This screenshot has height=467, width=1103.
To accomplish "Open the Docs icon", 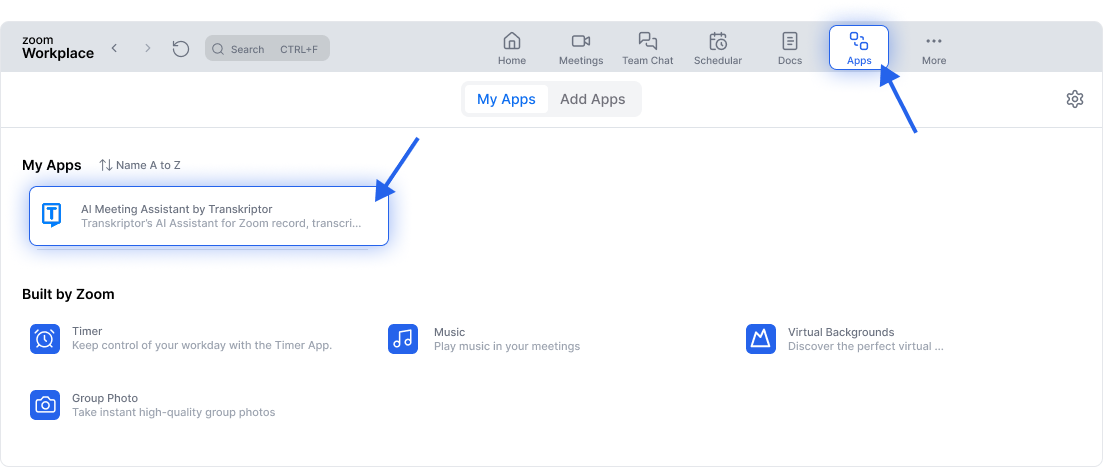I will click(x=790, y=40).
